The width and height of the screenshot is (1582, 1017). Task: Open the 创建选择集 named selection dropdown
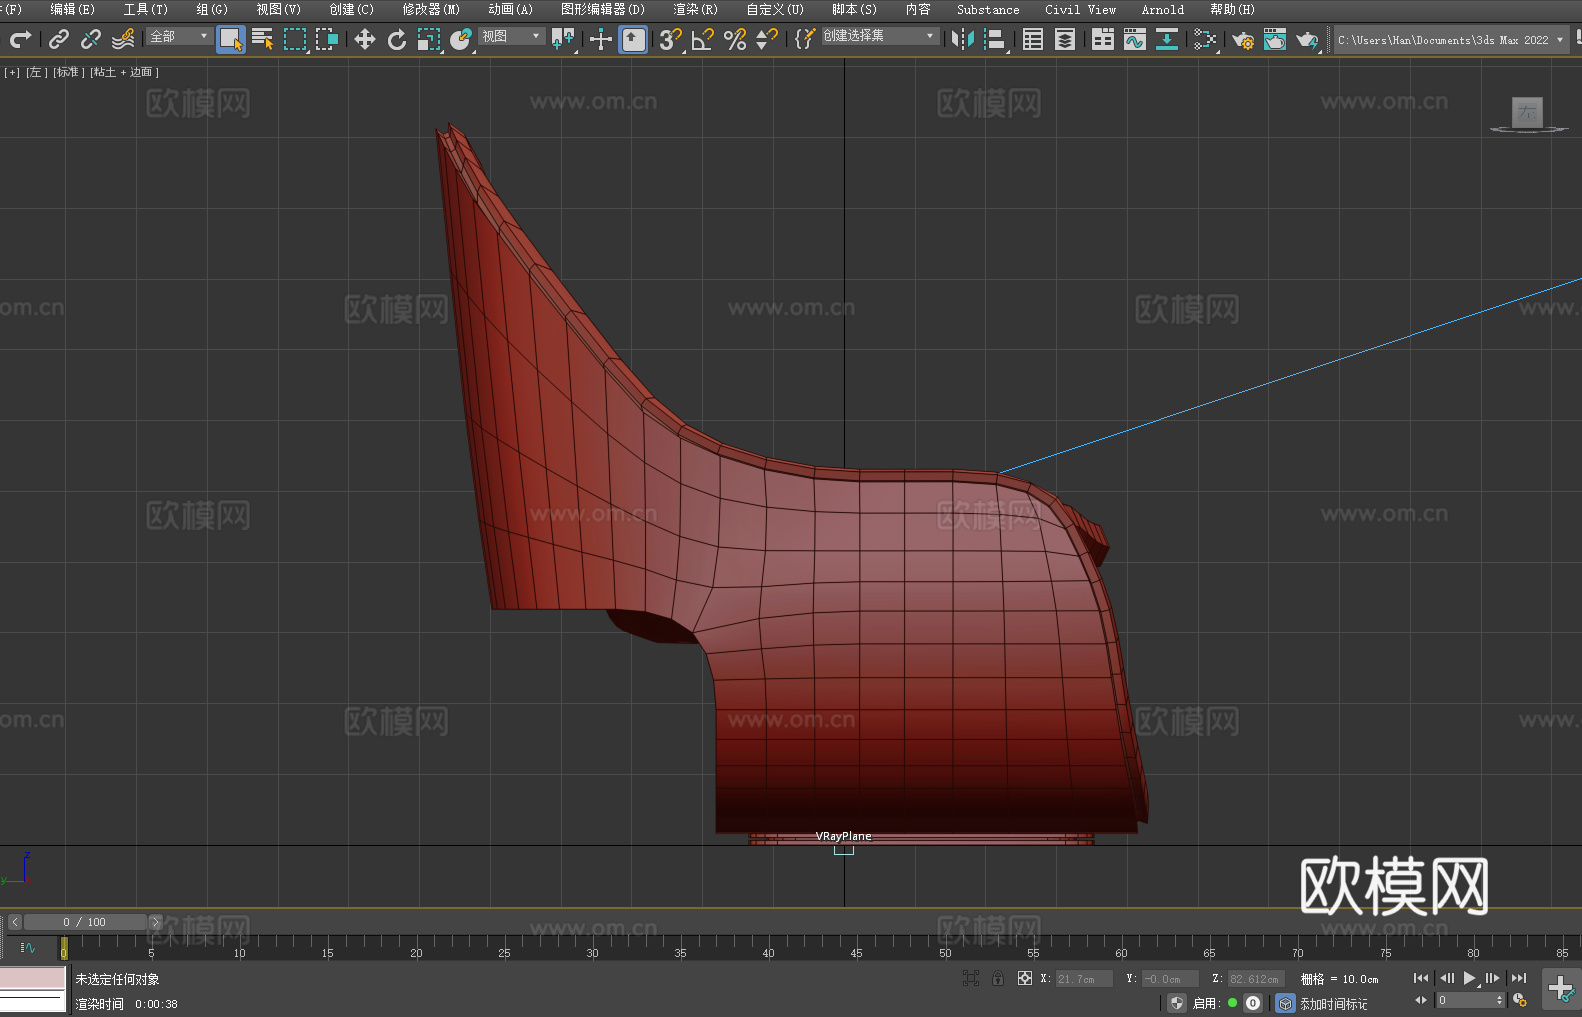pyautogui.click(x=880, y=36)
